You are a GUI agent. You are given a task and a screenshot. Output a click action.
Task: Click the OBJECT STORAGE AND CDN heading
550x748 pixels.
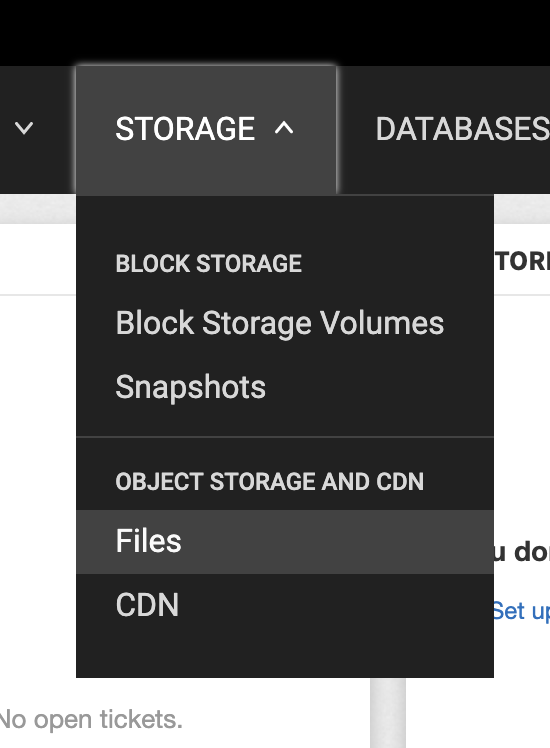coord(270,481)
